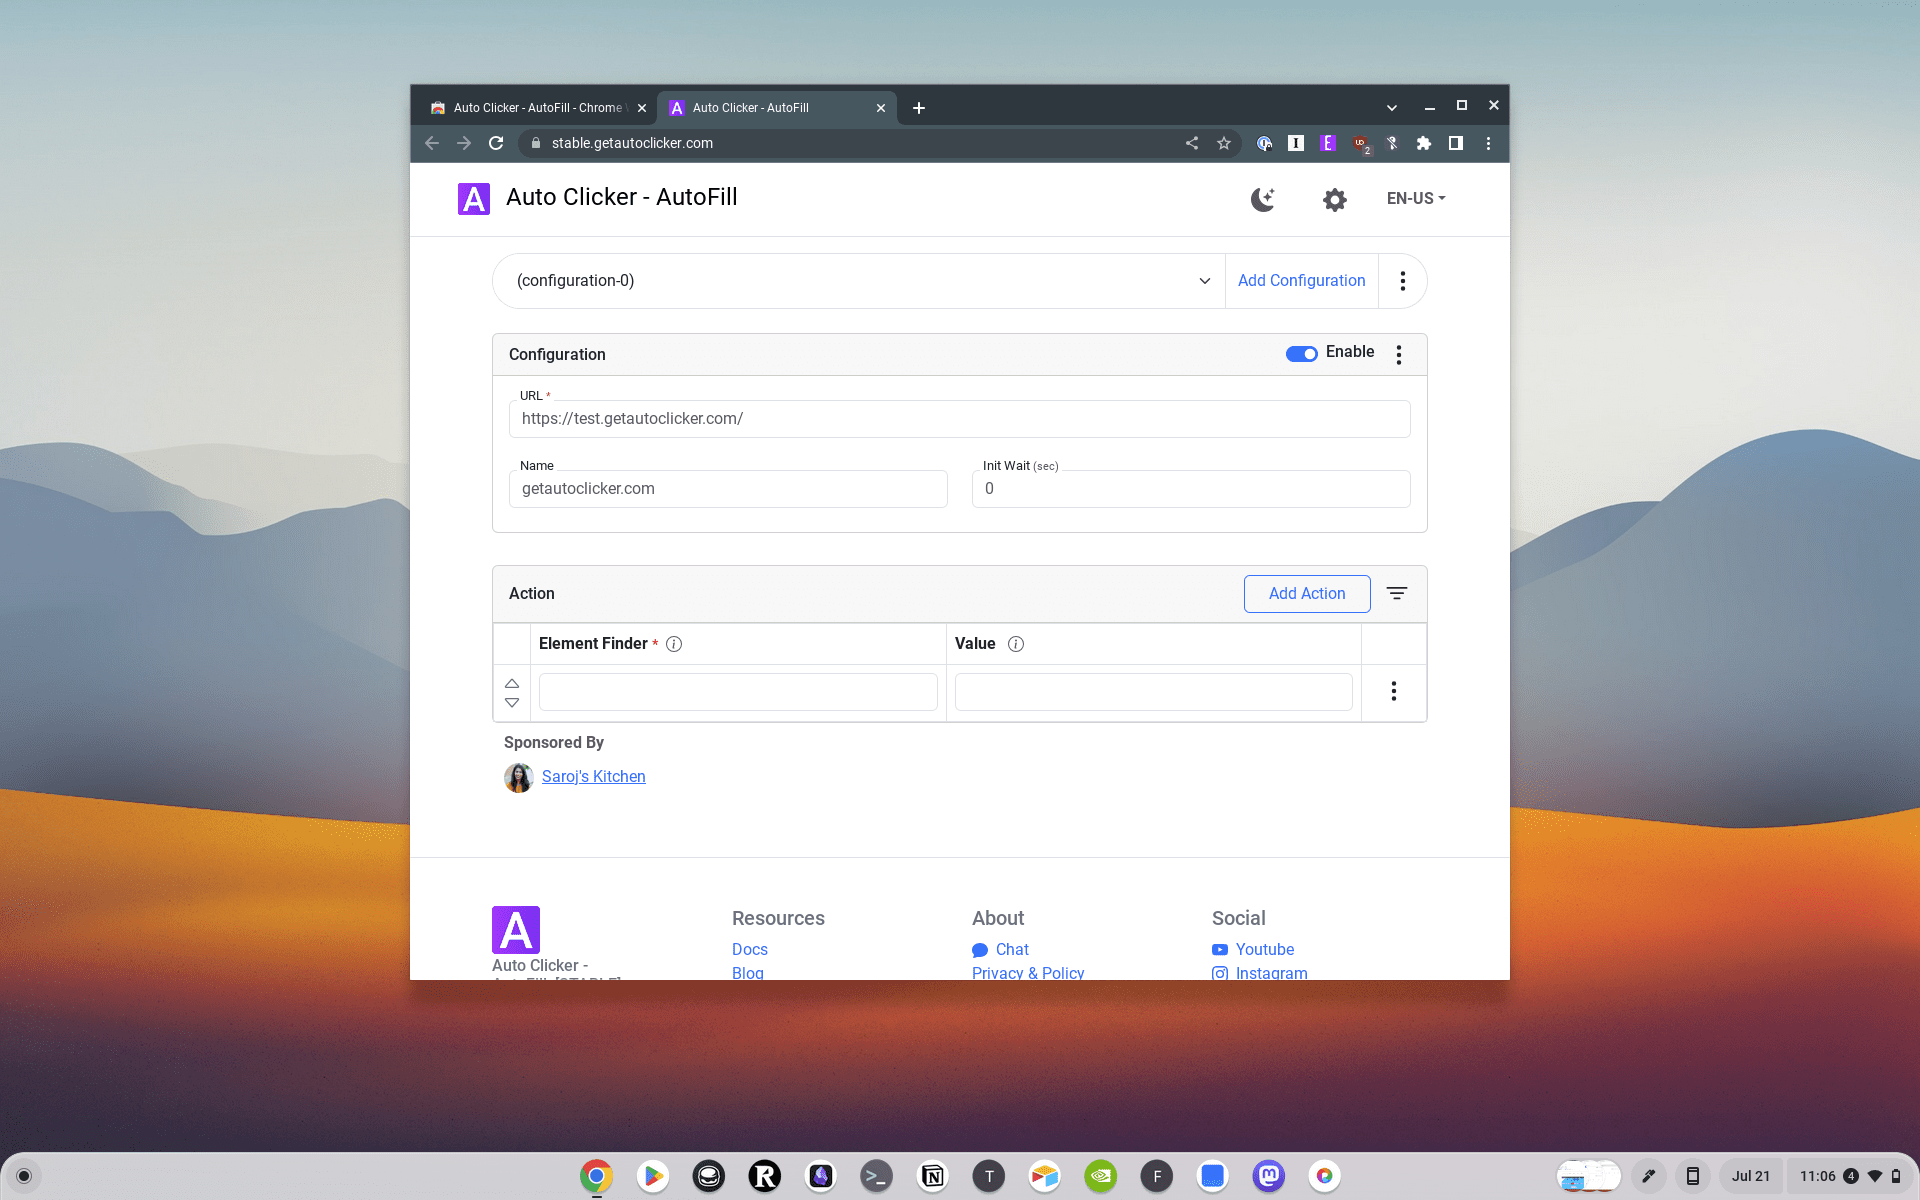Open date Jul 21 calendar
Screen dimensions: 1920x1200
(1750, 1176)
